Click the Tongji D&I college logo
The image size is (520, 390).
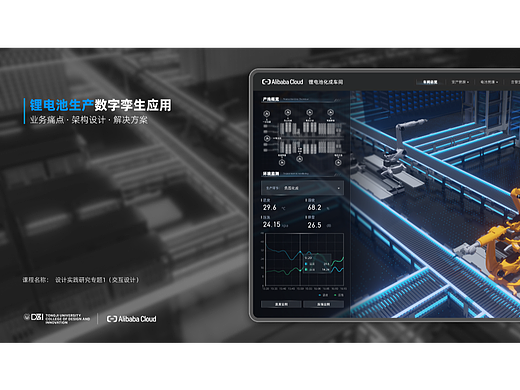point(57,319)
